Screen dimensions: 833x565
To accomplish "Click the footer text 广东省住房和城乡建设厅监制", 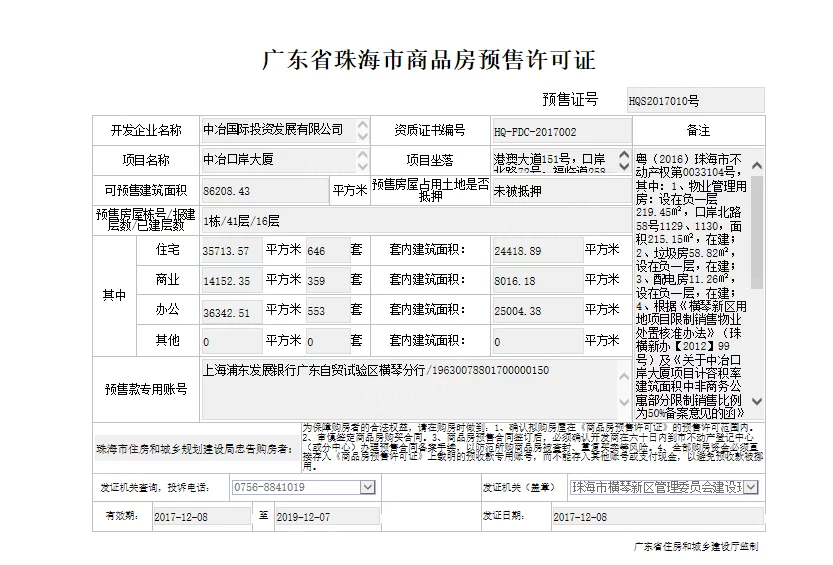I will [x=696, y=546].
